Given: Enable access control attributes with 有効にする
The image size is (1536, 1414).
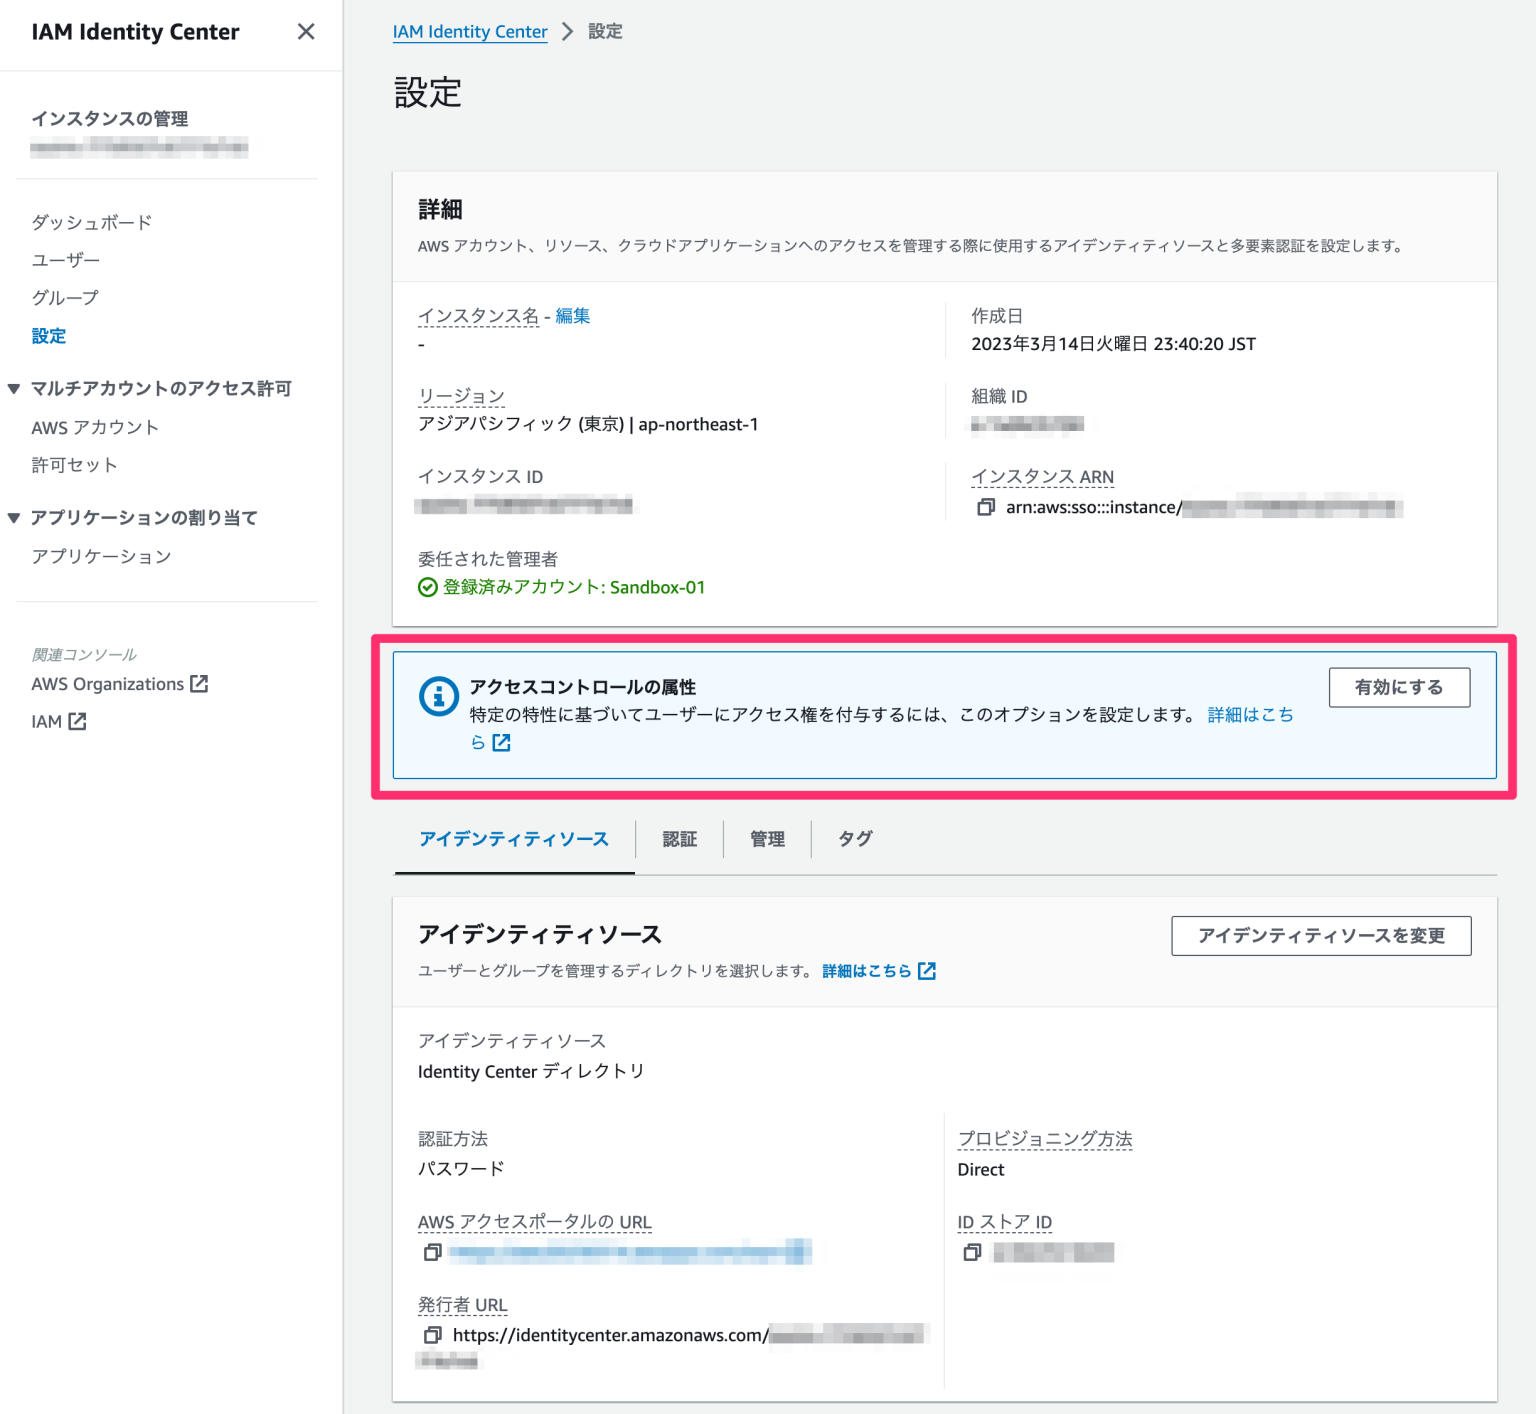Looking at the screenshot, I should [1399, 687].
